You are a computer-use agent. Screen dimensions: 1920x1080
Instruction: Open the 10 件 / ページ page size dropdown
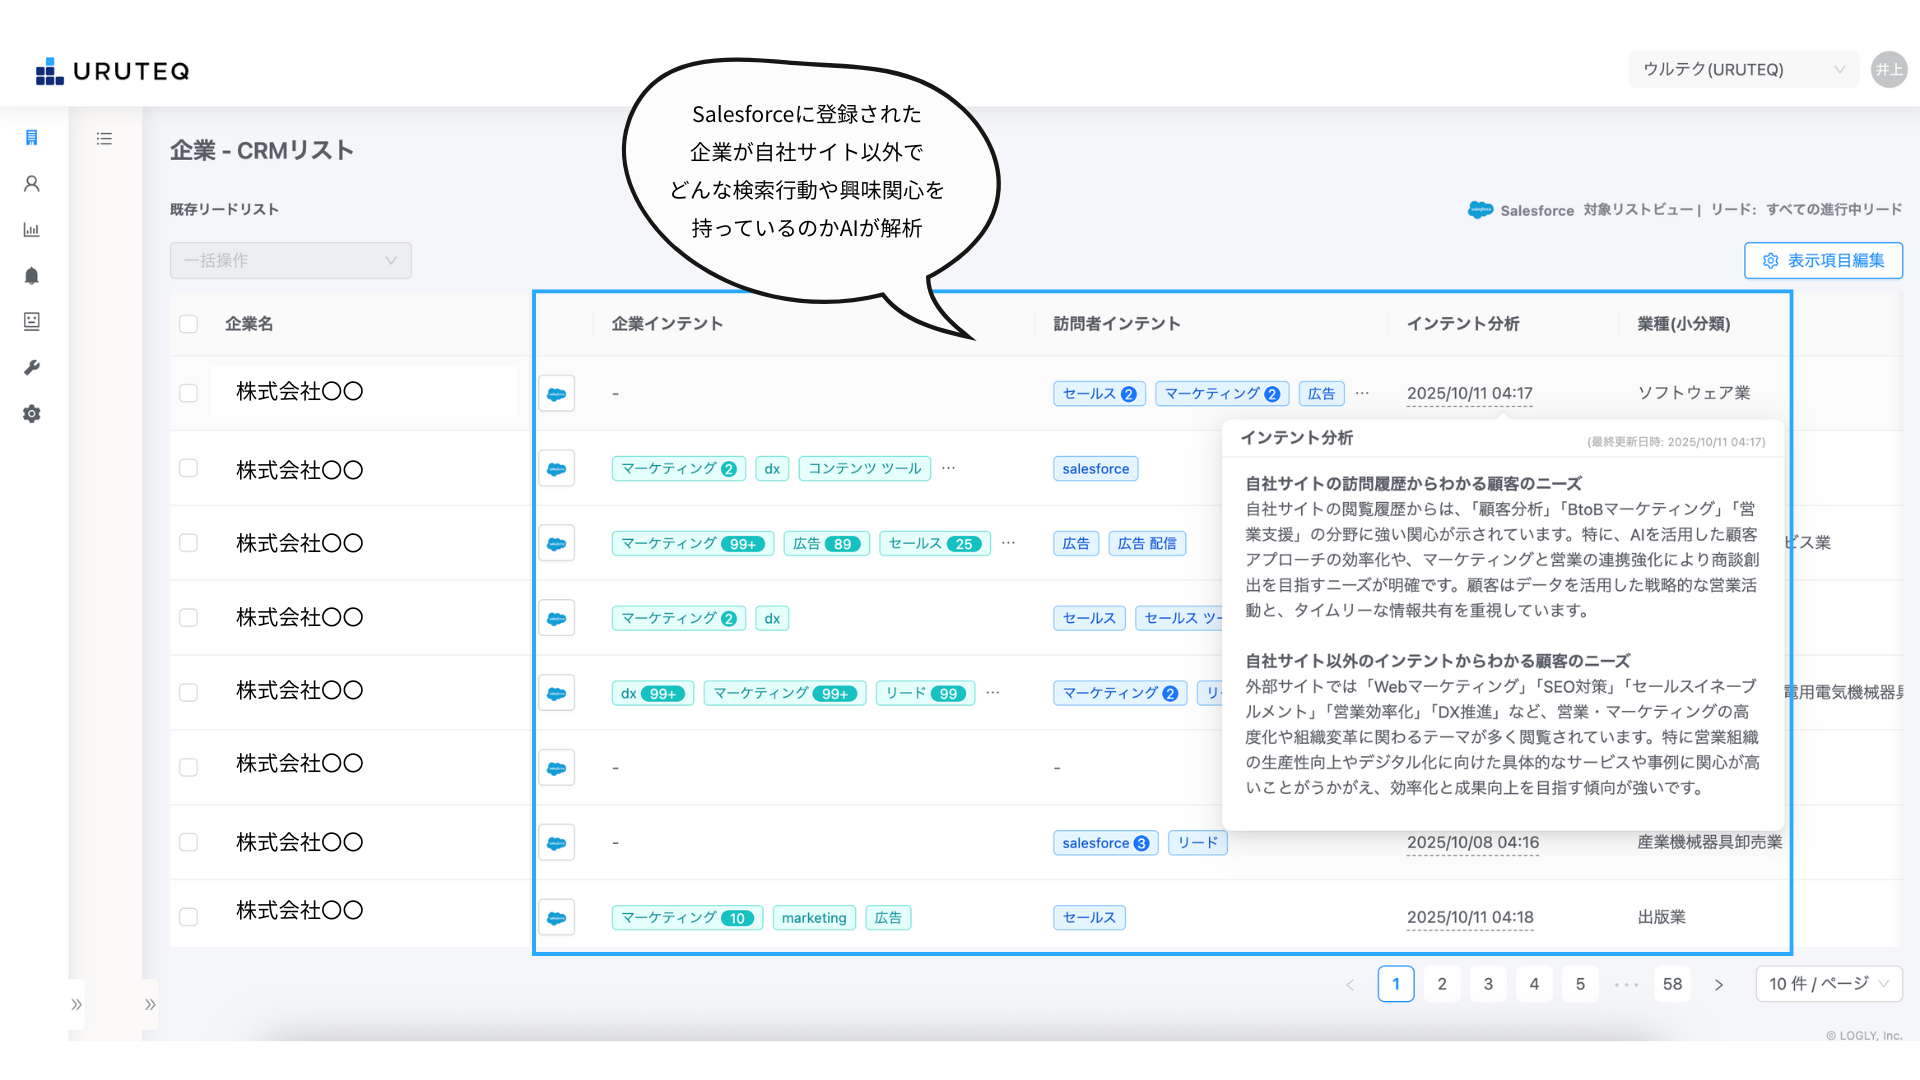coord(1828,984)
